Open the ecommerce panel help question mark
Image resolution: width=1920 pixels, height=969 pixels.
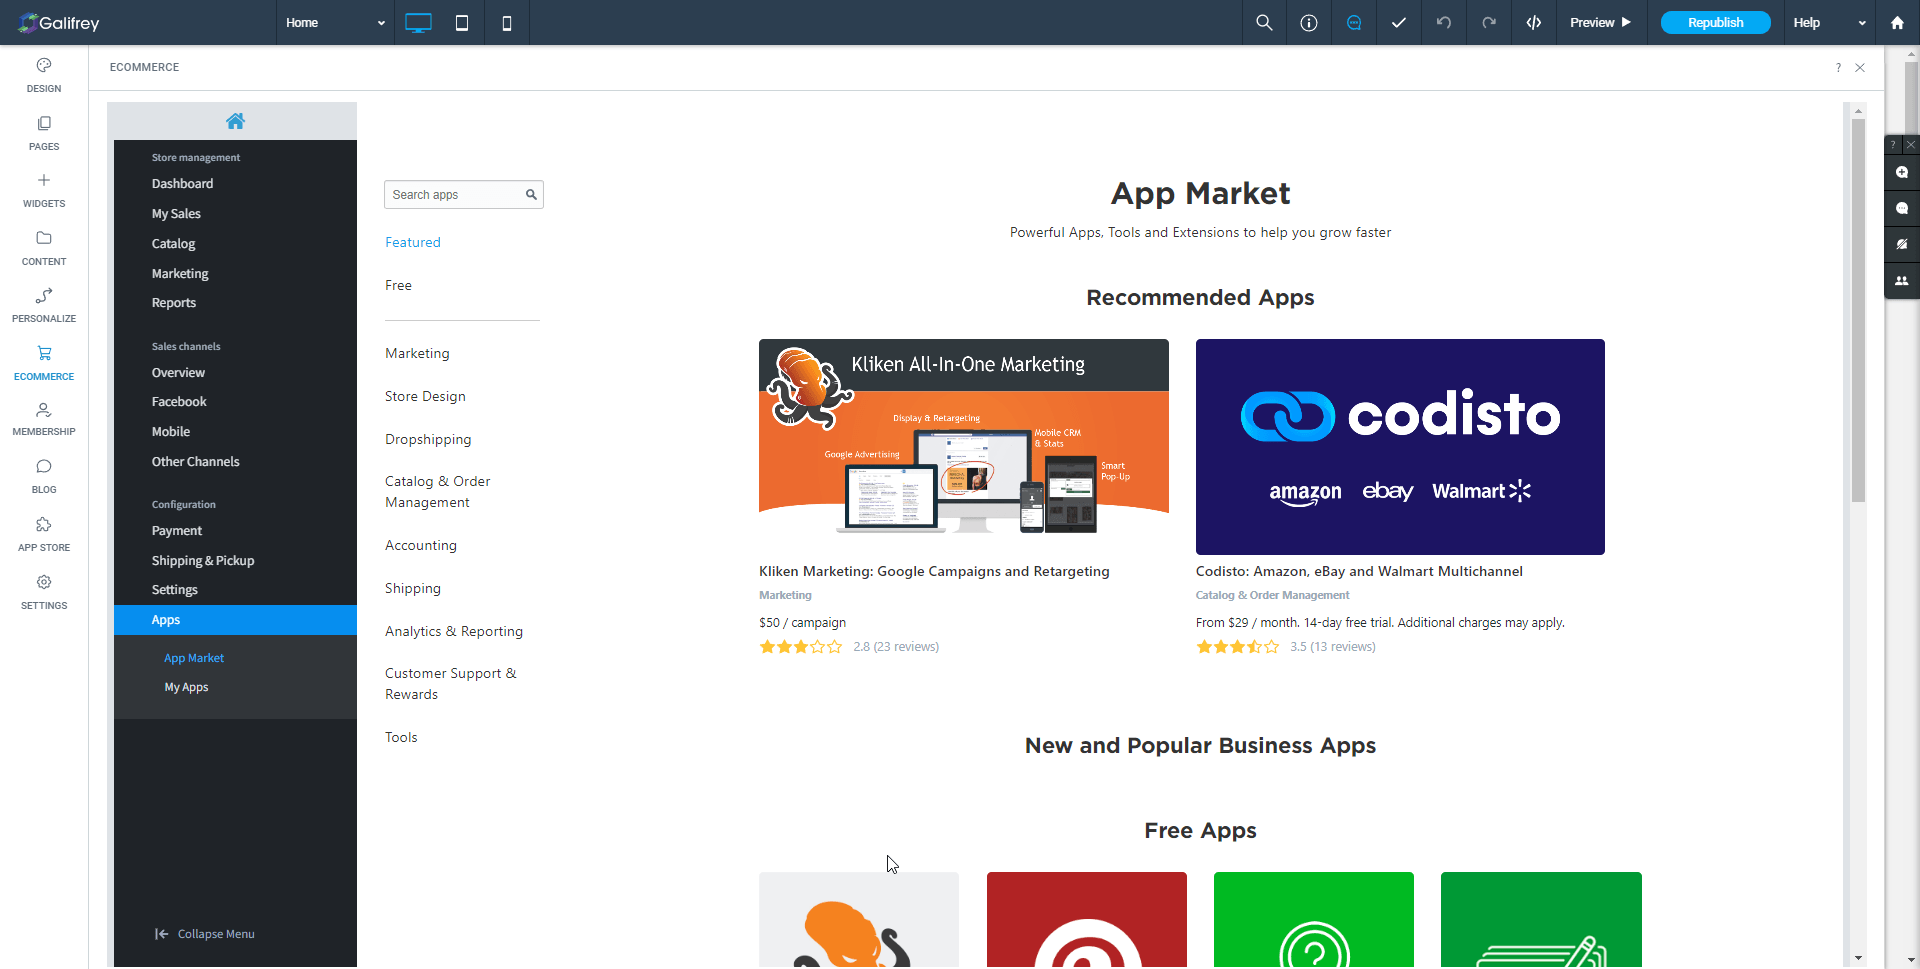click(1838, 68)
